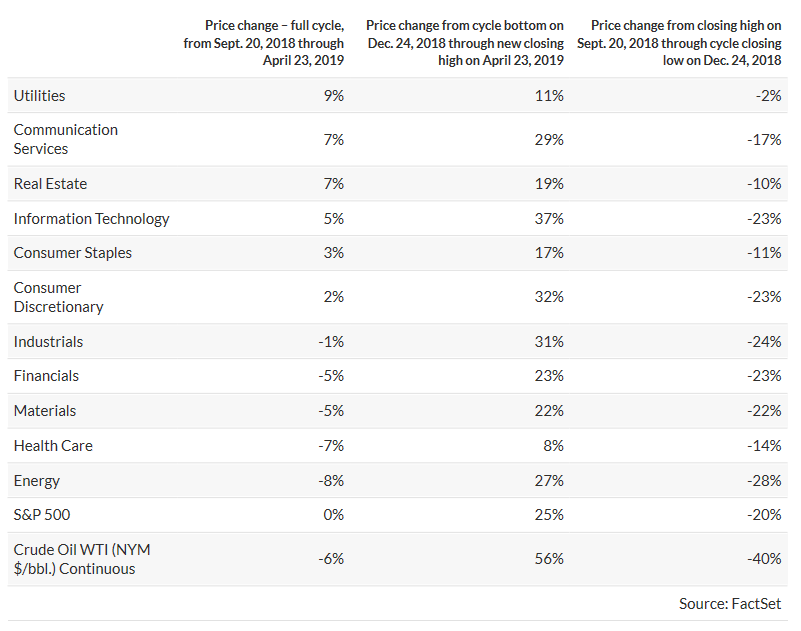Click the 'Price change from closing high' header
The height and width of the screenshot is (631, 801).
pyautogui.click(x=679, y=43)
